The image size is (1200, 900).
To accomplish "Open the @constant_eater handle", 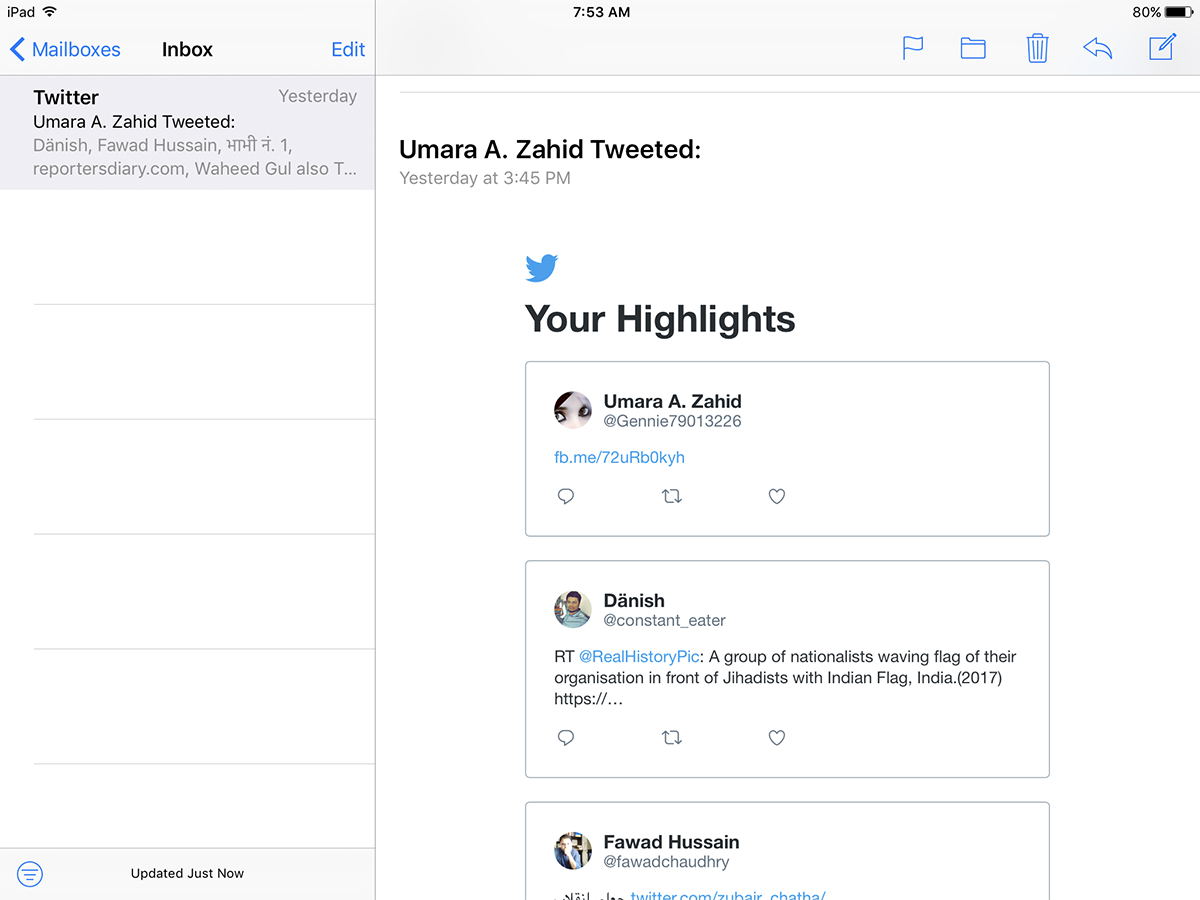I will [x=664, y=620].
